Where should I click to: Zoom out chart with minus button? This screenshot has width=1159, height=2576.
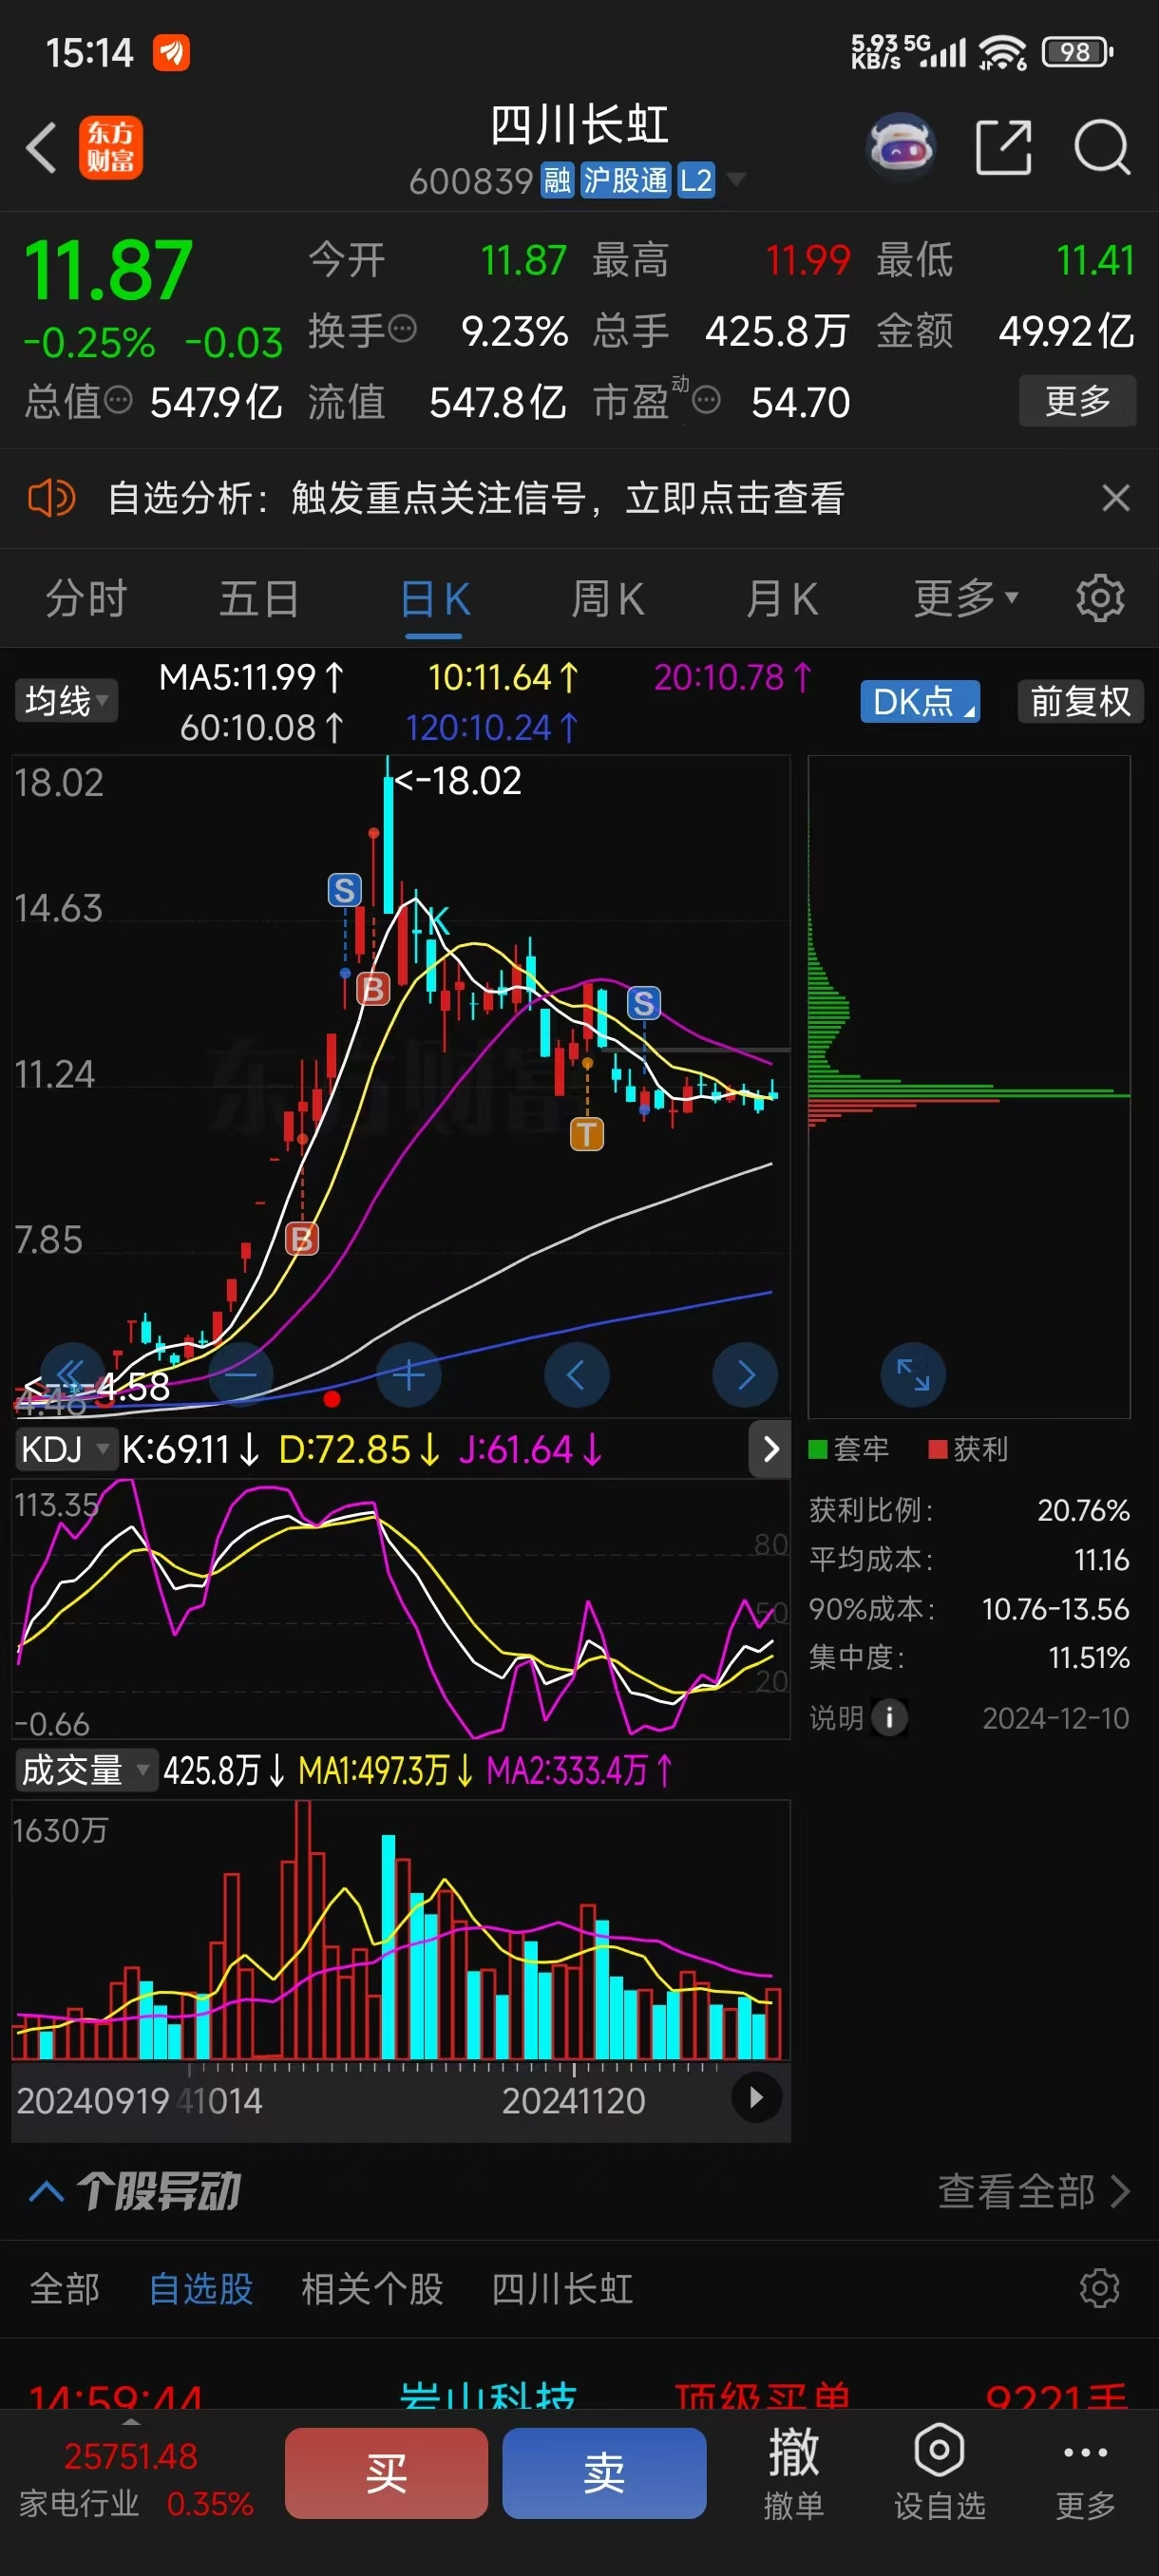(x=240, y=1374)
